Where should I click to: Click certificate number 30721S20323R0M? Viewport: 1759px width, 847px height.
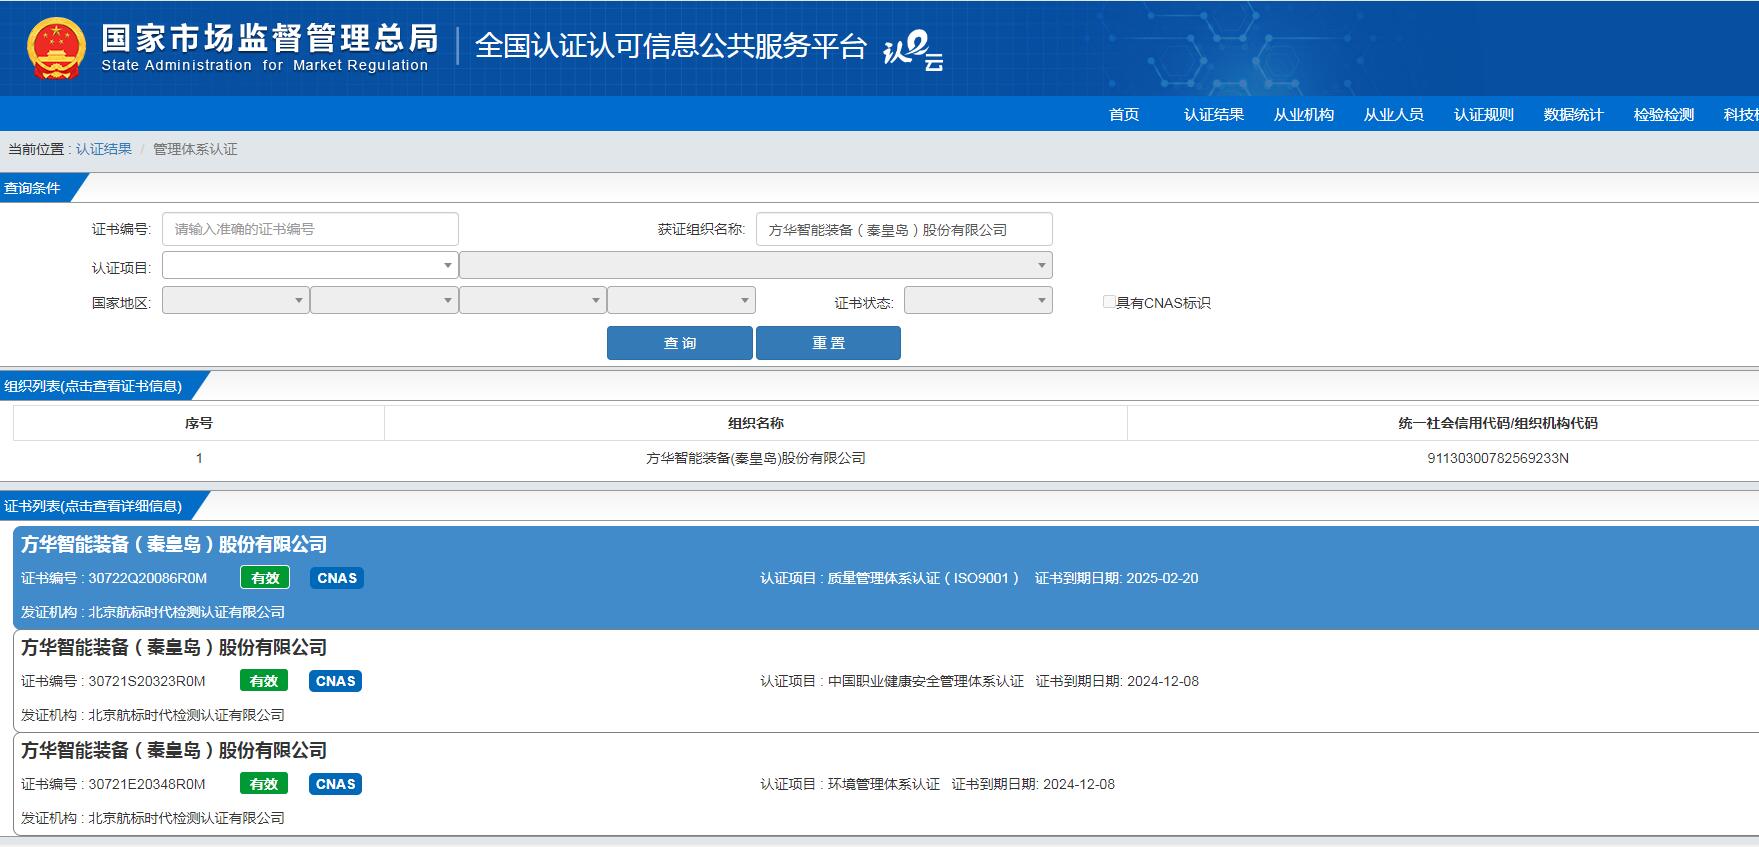pos(147,681)
